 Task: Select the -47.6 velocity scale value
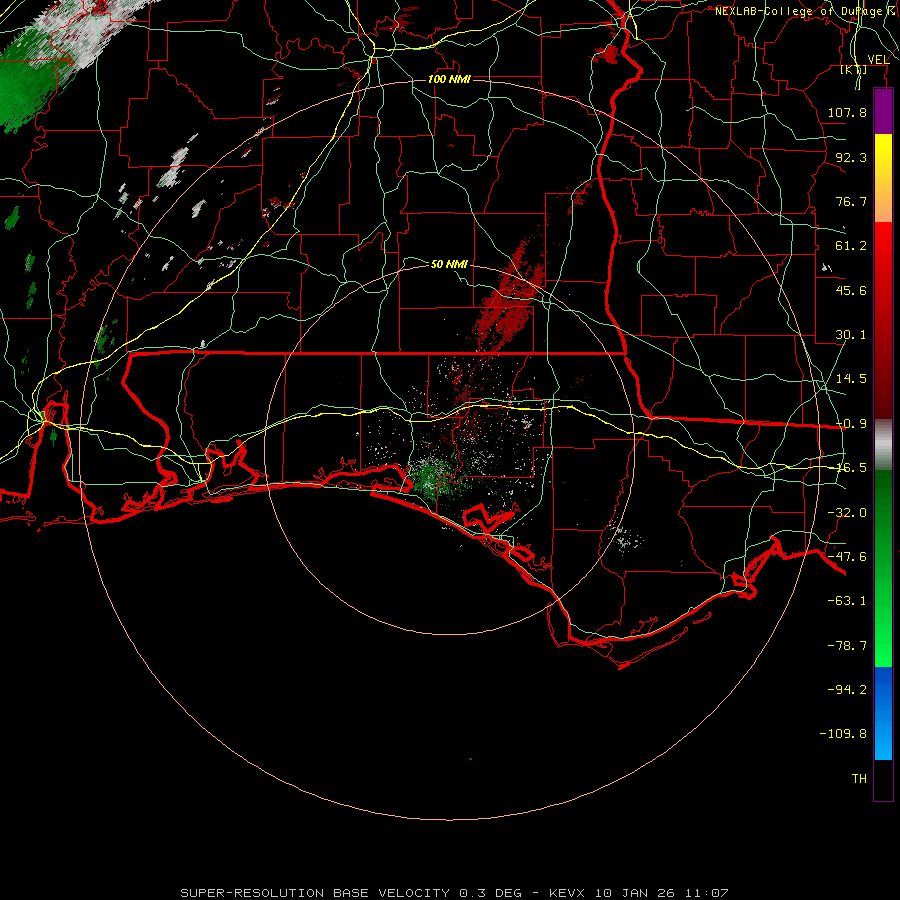(x=847, y=556)
